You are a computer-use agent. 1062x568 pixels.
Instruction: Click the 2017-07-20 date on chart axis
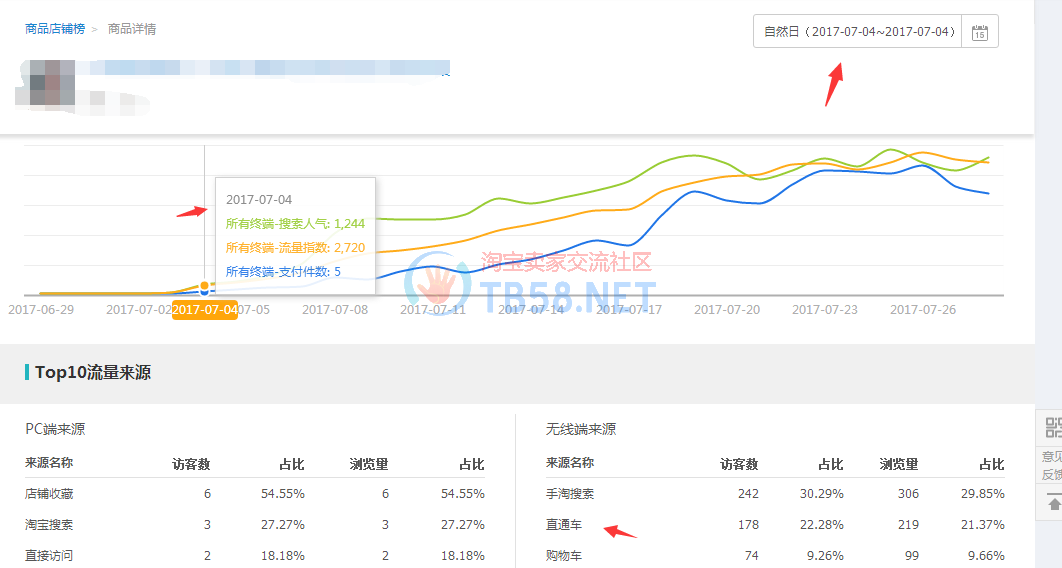tap(727, 310)
